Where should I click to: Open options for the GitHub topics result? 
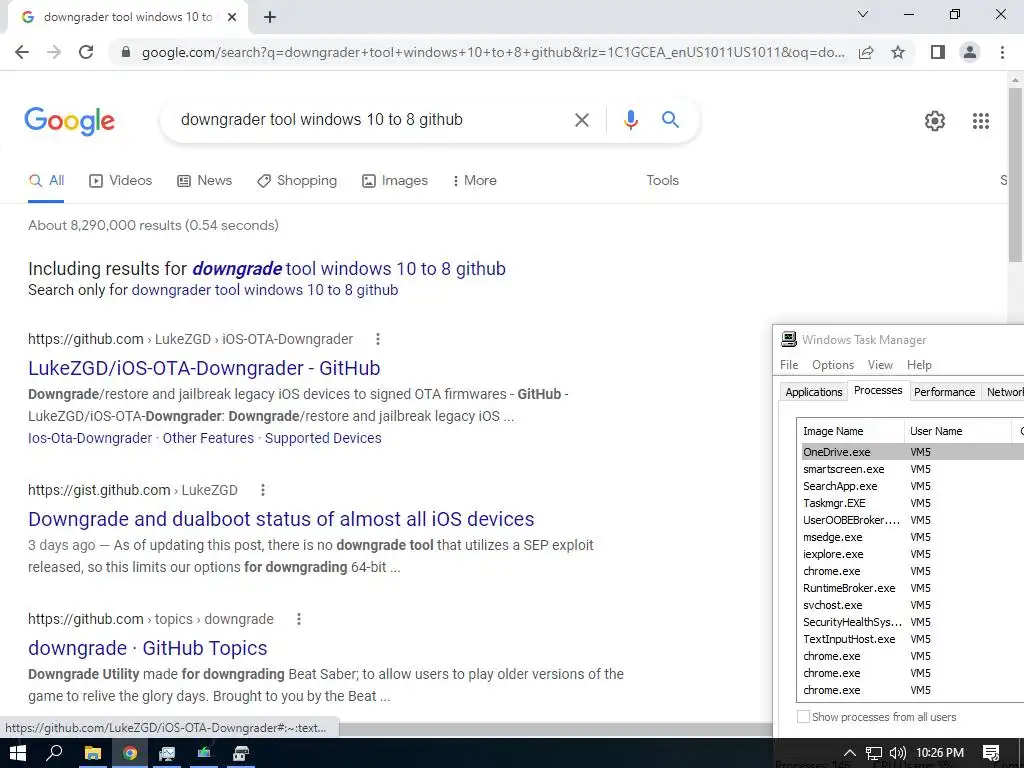click(298, 619)
